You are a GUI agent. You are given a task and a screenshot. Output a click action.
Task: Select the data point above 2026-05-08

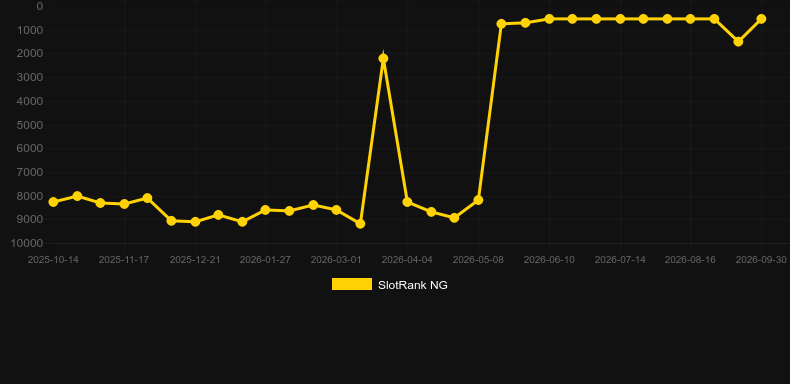tap(478, 200)
